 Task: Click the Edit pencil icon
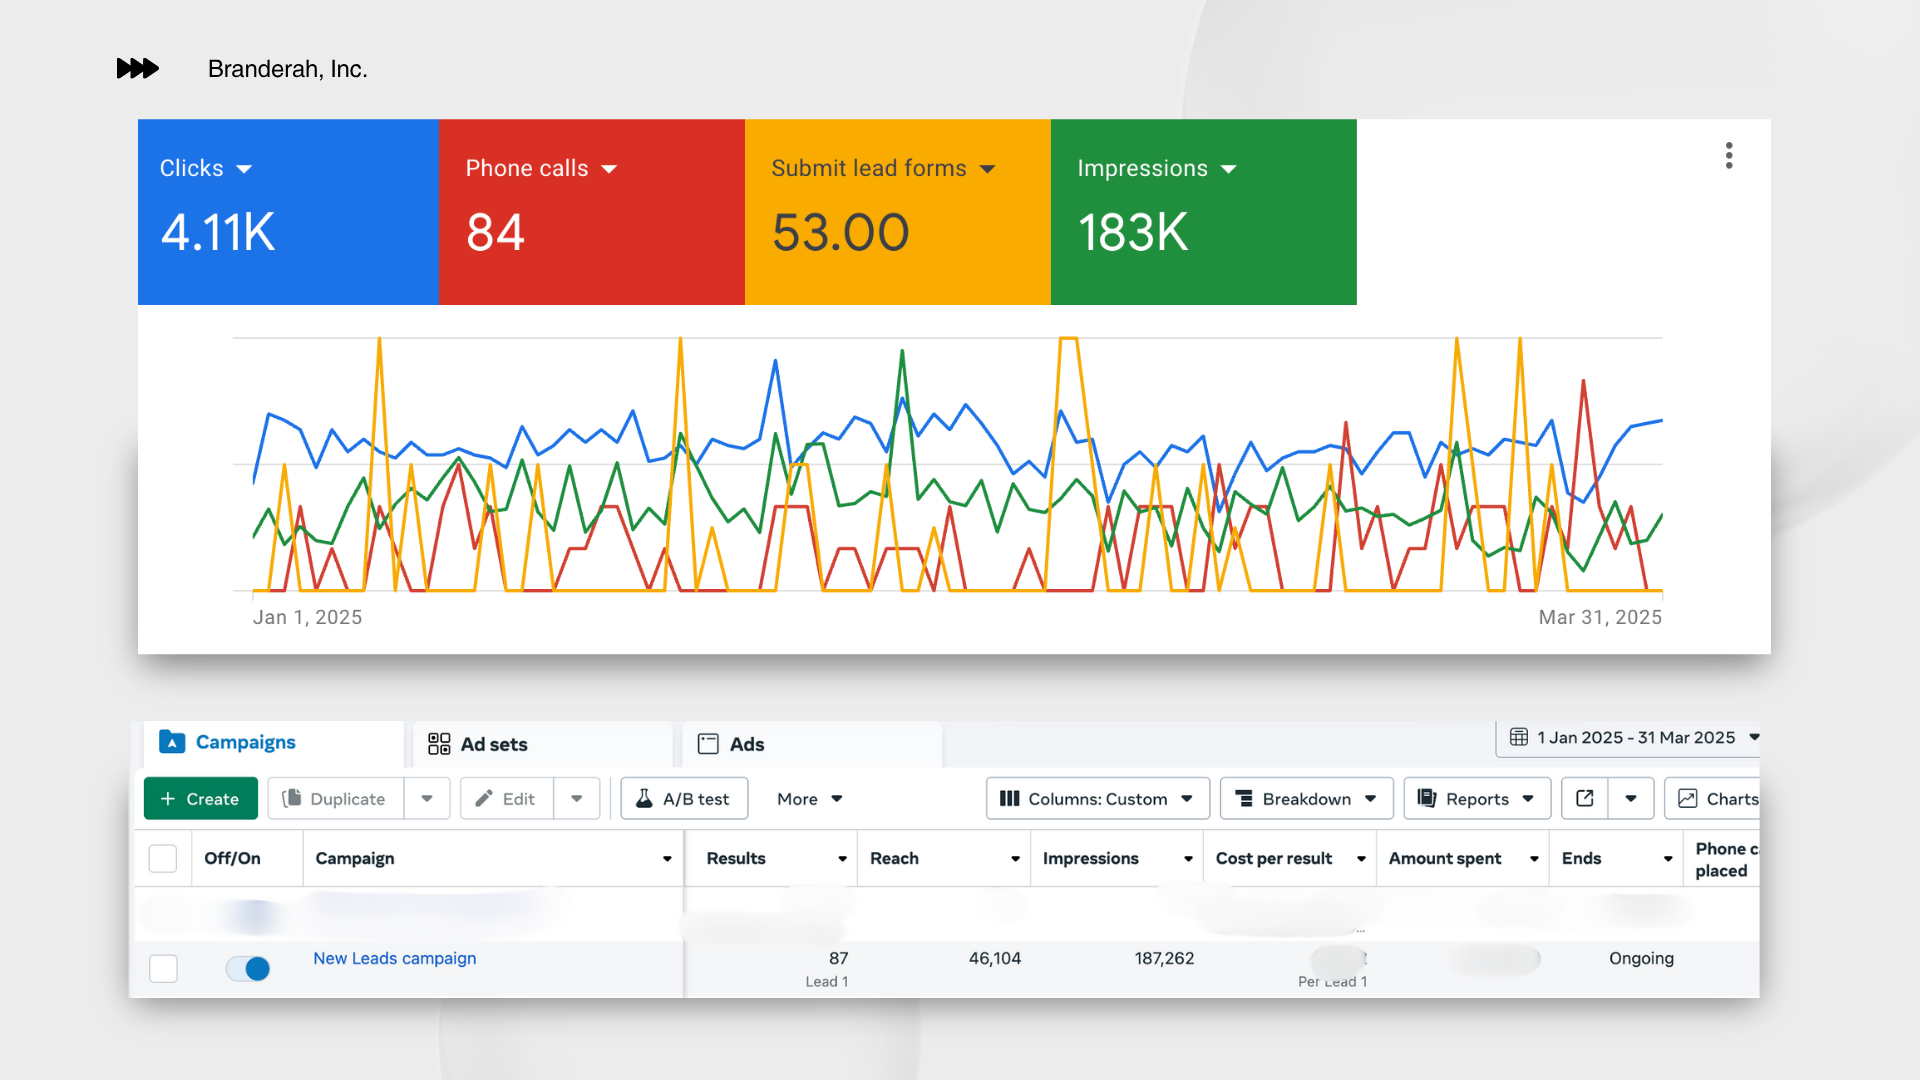coord(484,798)
